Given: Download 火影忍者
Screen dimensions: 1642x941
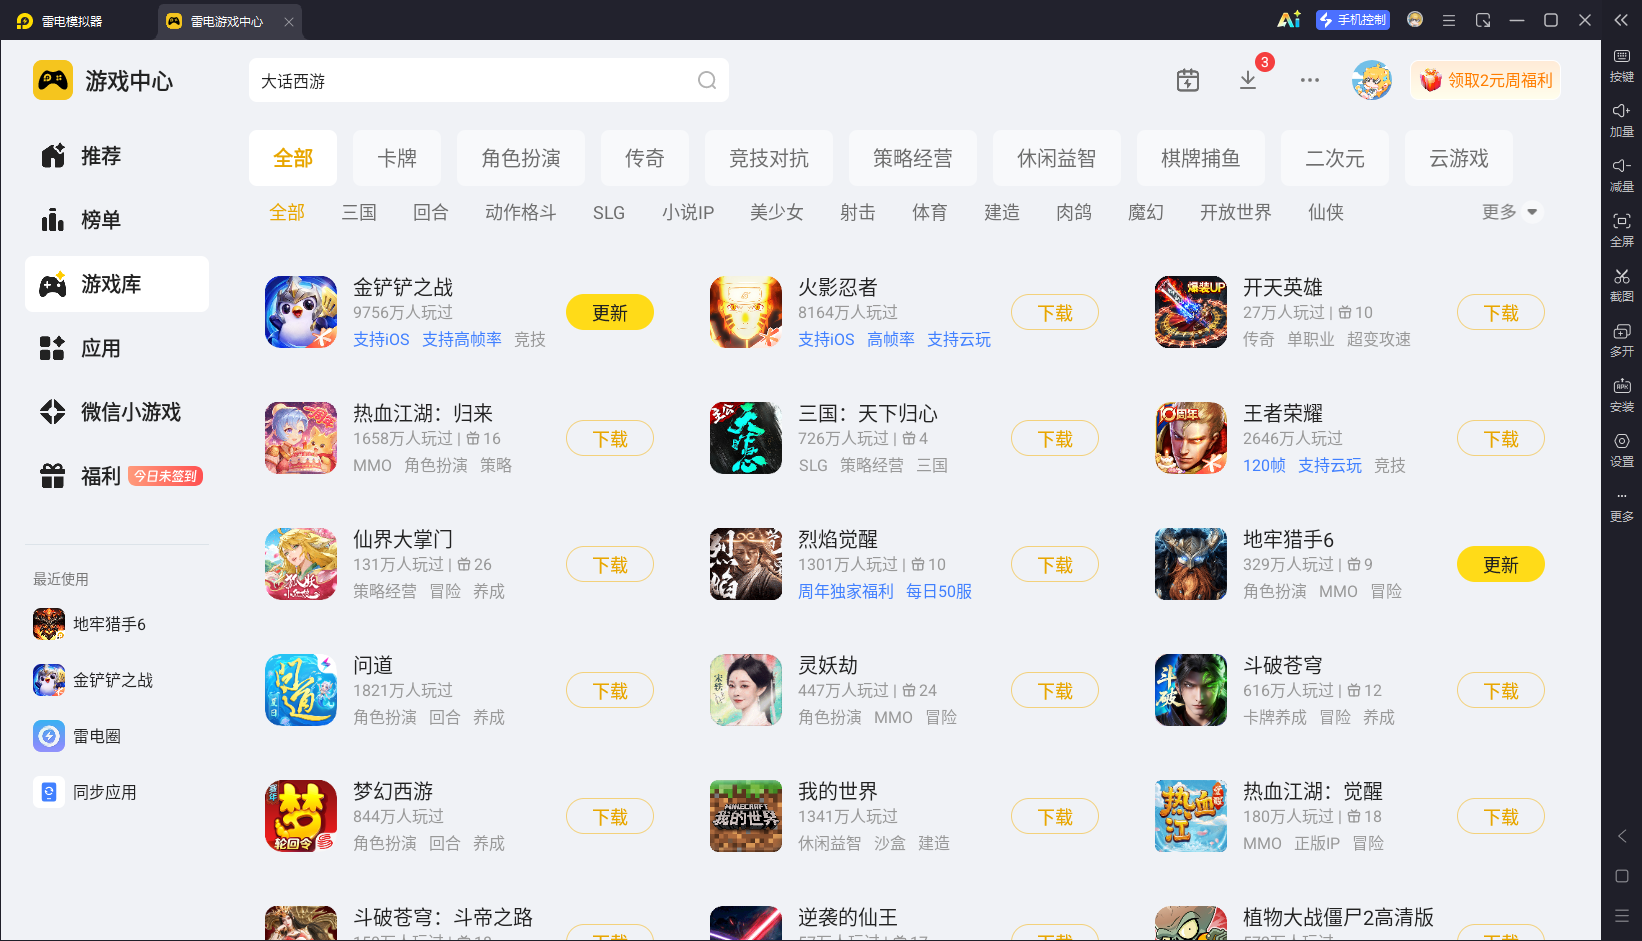Looking at the screenshot, I should point(1055,312).
